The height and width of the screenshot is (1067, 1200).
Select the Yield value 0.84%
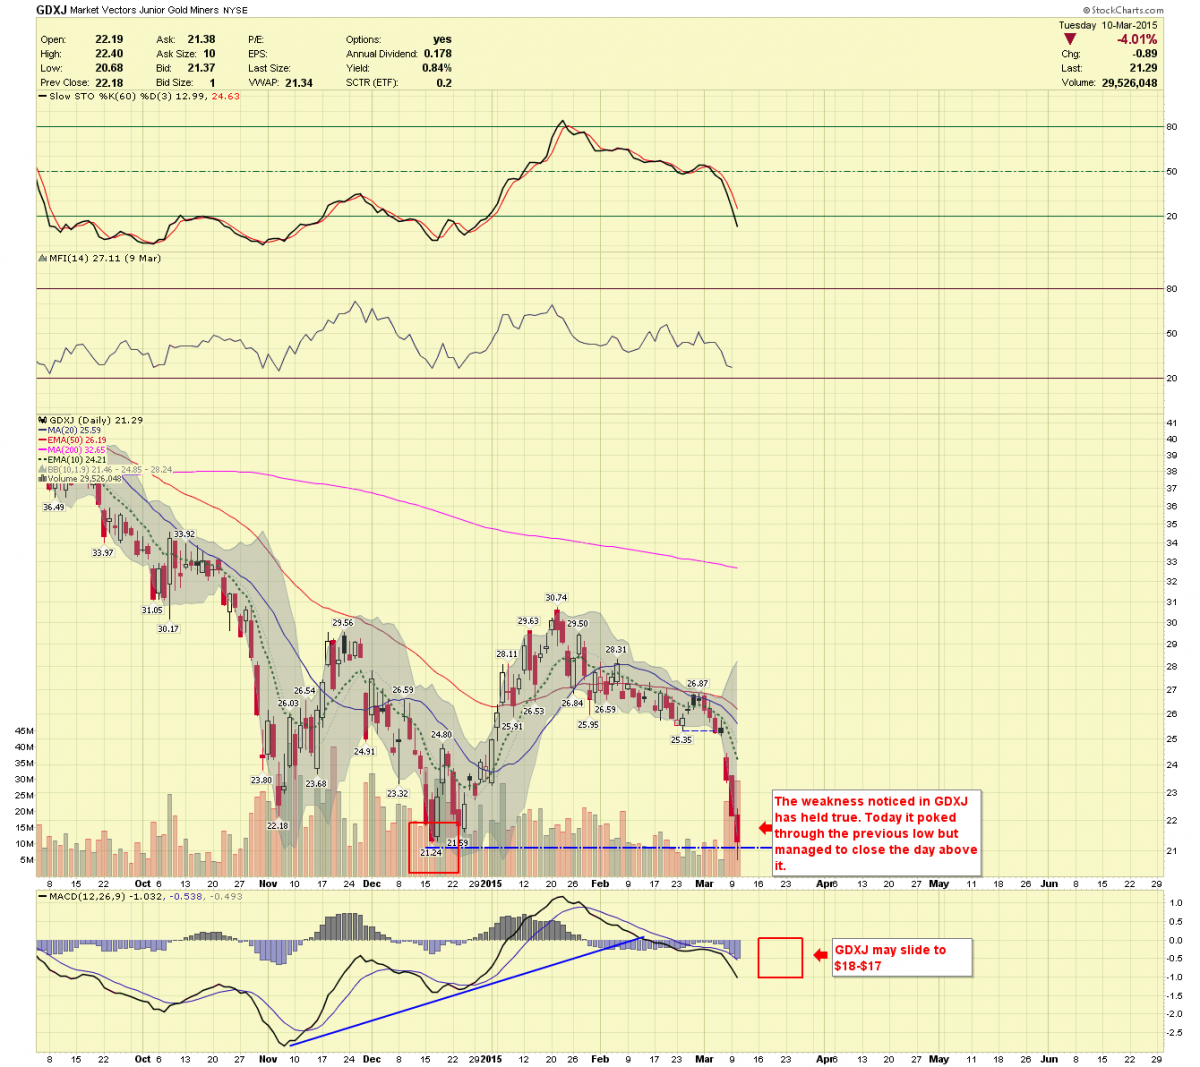pyautogui.click(x=437, y=68)
